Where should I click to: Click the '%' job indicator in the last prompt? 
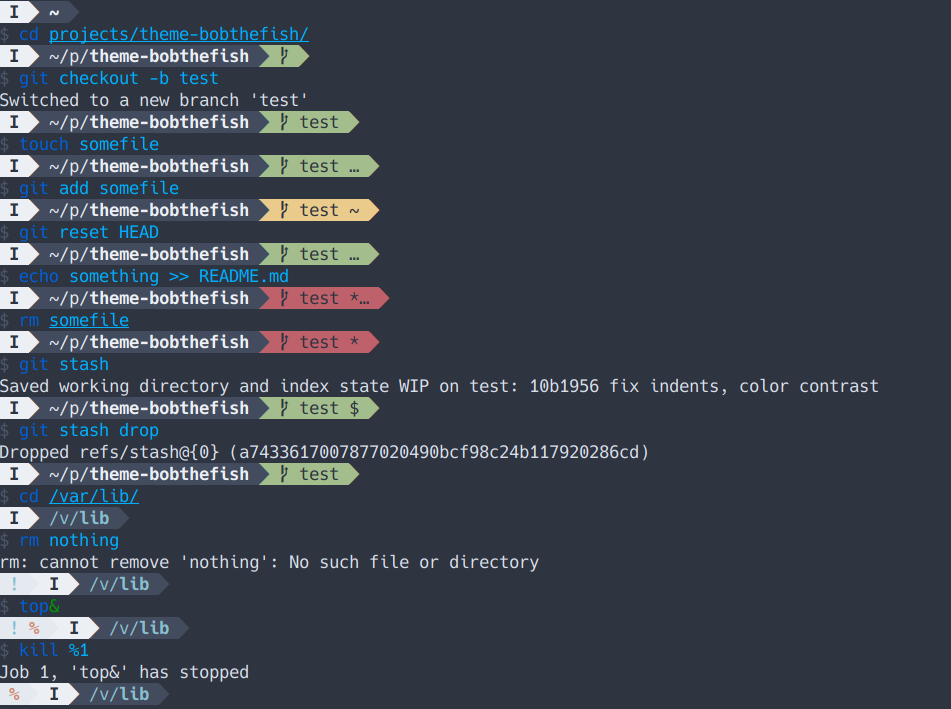click(x=14, y=694)
